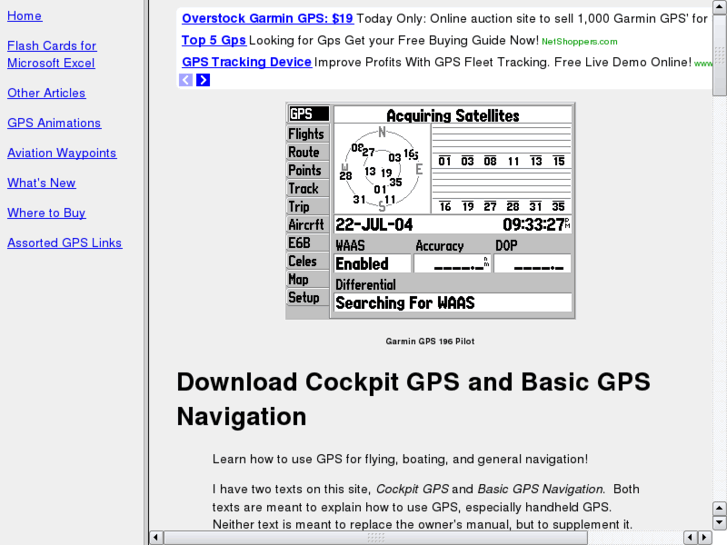
Task: Click the Garmin GPS 196 Pilot caption
Action: [430, 341]
